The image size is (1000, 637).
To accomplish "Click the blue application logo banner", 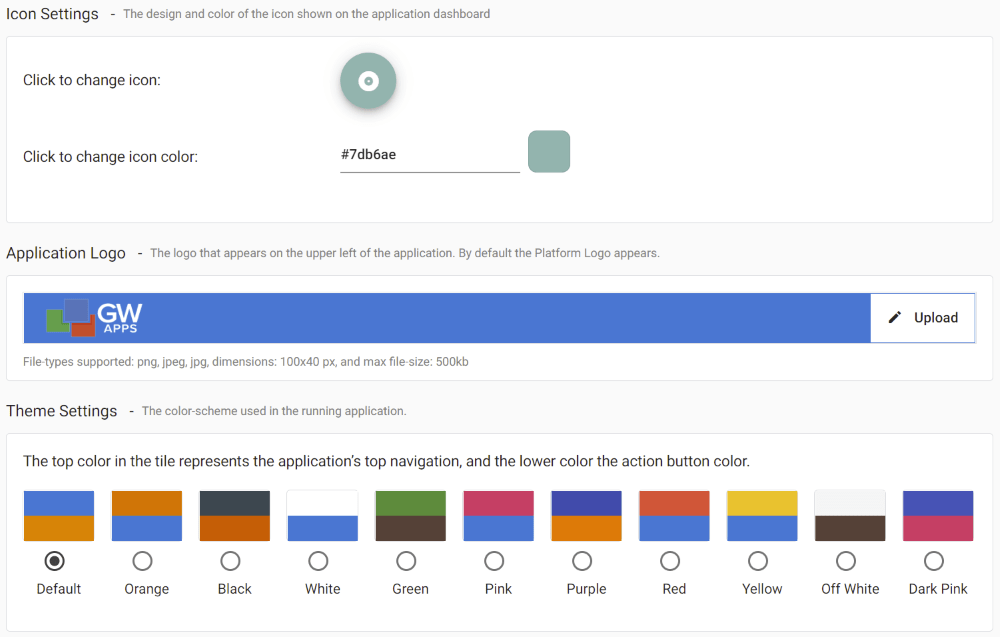I will point(500,318).
